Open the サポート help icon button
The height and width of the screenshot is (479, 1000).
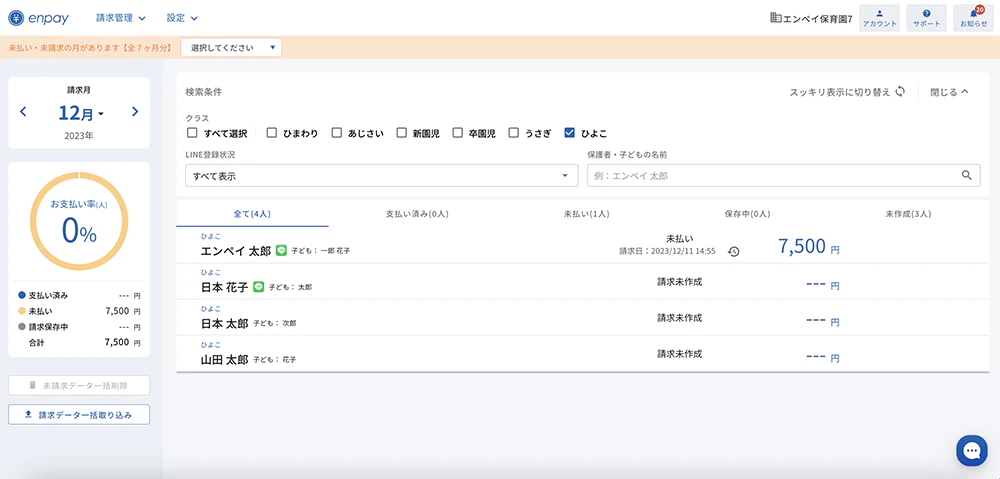926,18
